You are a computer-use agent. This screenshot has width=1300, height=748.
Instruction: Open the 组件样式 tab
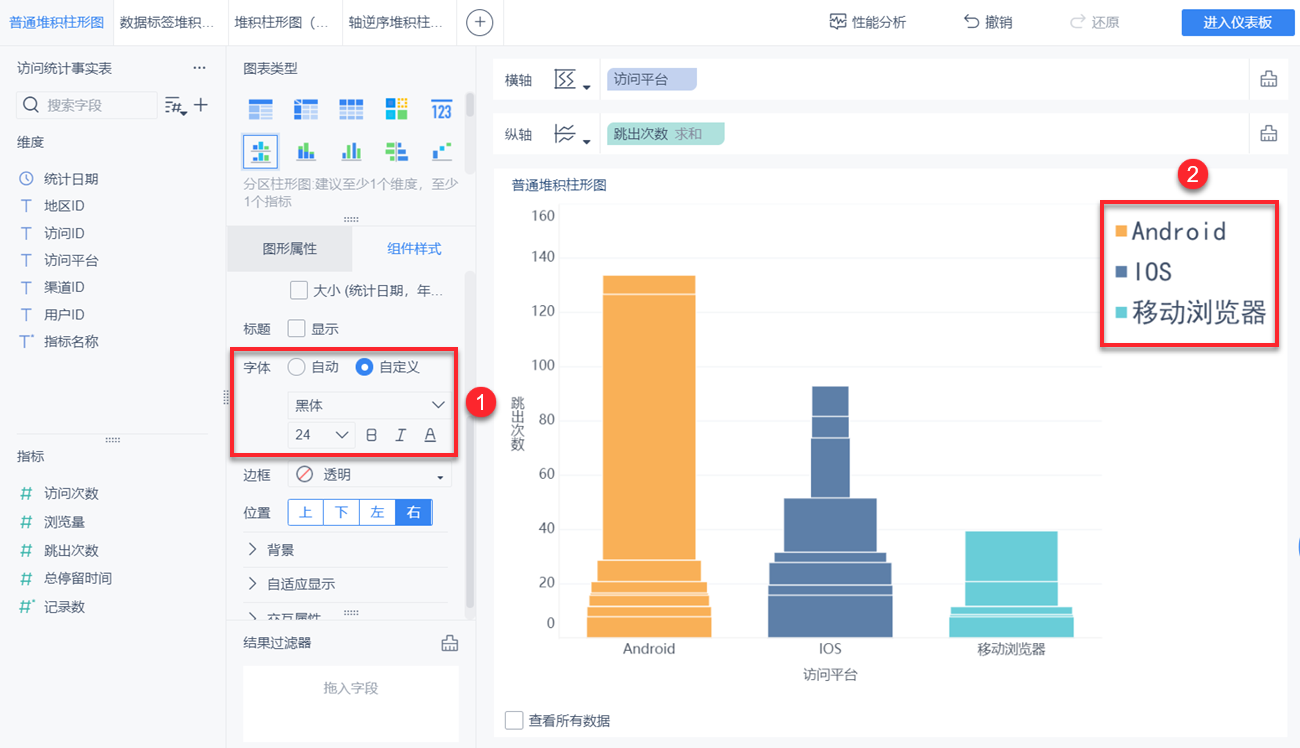point(414,249)
